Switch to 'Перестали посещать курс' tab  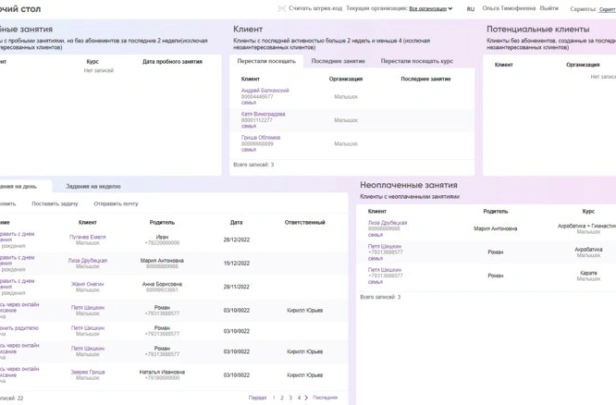pyautogui.click(x=416, y=61)
